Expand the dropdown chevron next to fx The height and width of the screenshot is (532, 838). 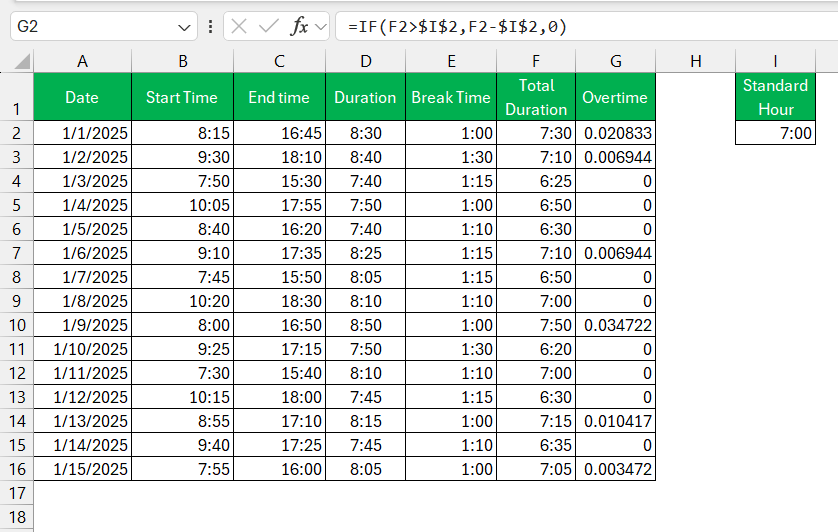[321, 26]
